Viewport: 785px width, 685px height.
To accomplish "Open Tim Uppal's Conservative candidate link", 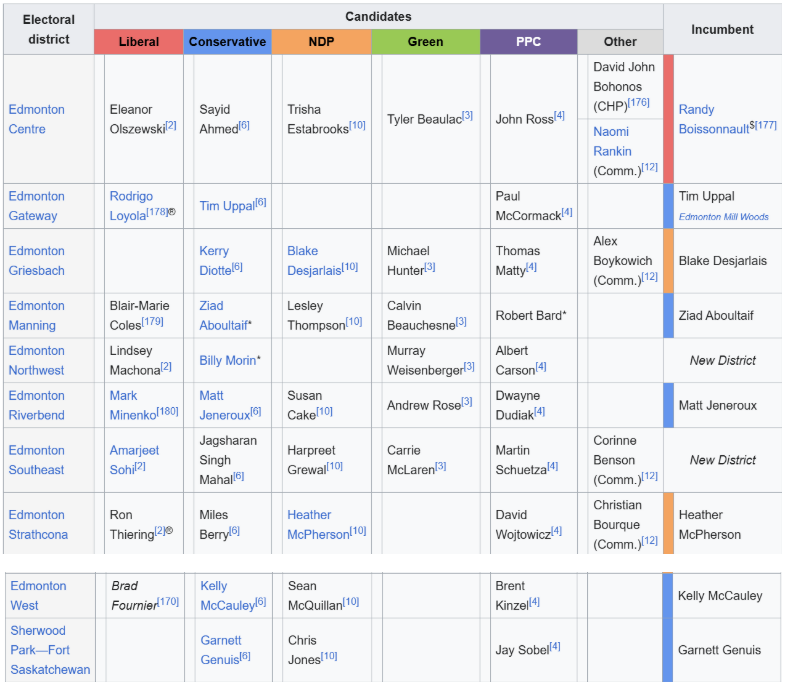I will [x=227, y=206].
